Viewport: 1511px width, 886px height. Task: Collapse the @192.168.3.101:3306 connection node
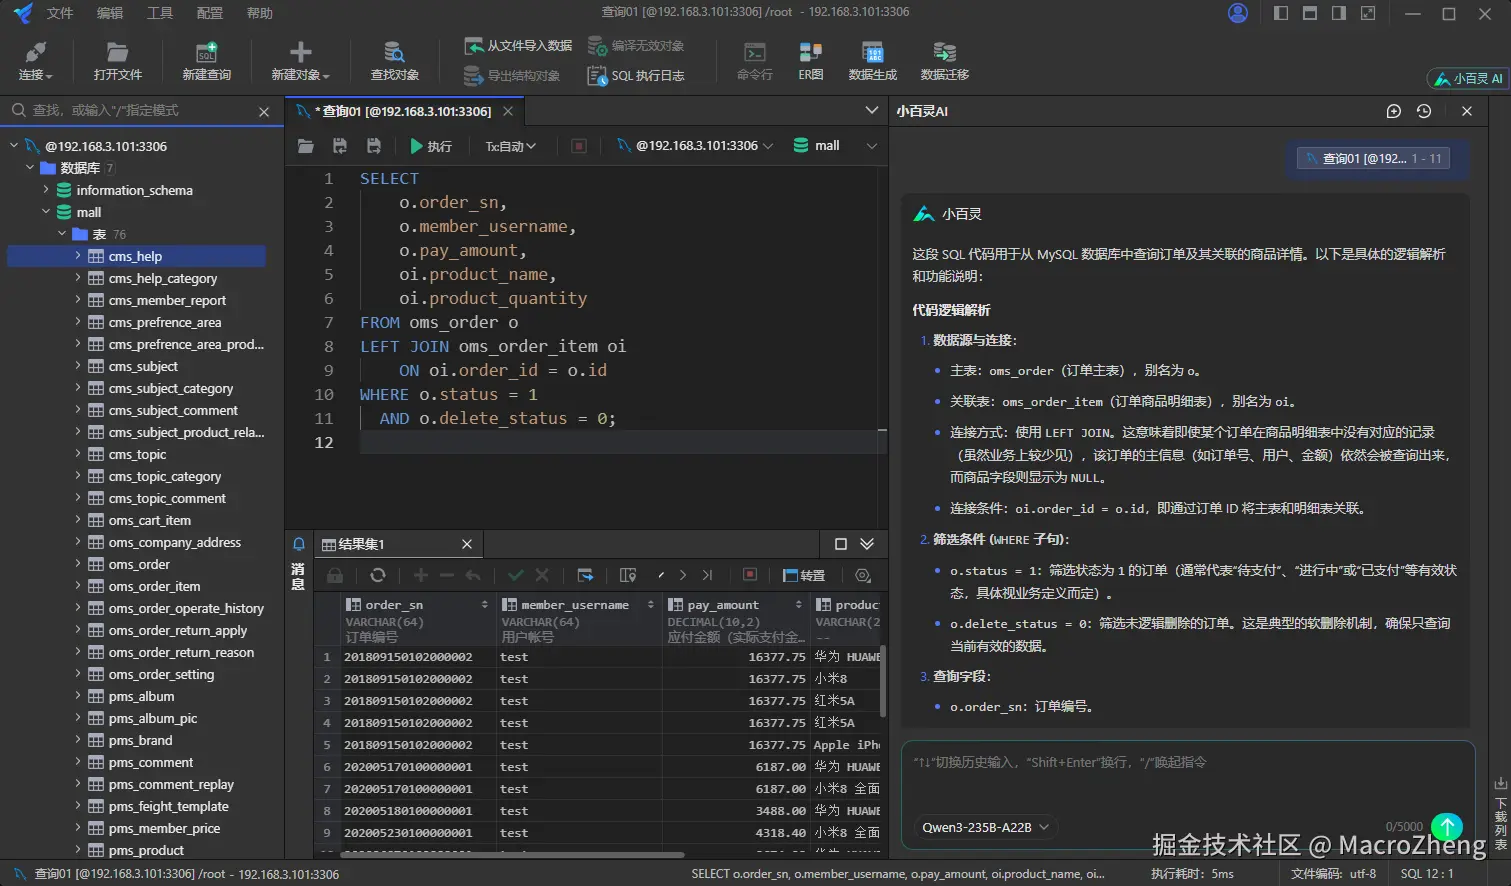point(14,146)
